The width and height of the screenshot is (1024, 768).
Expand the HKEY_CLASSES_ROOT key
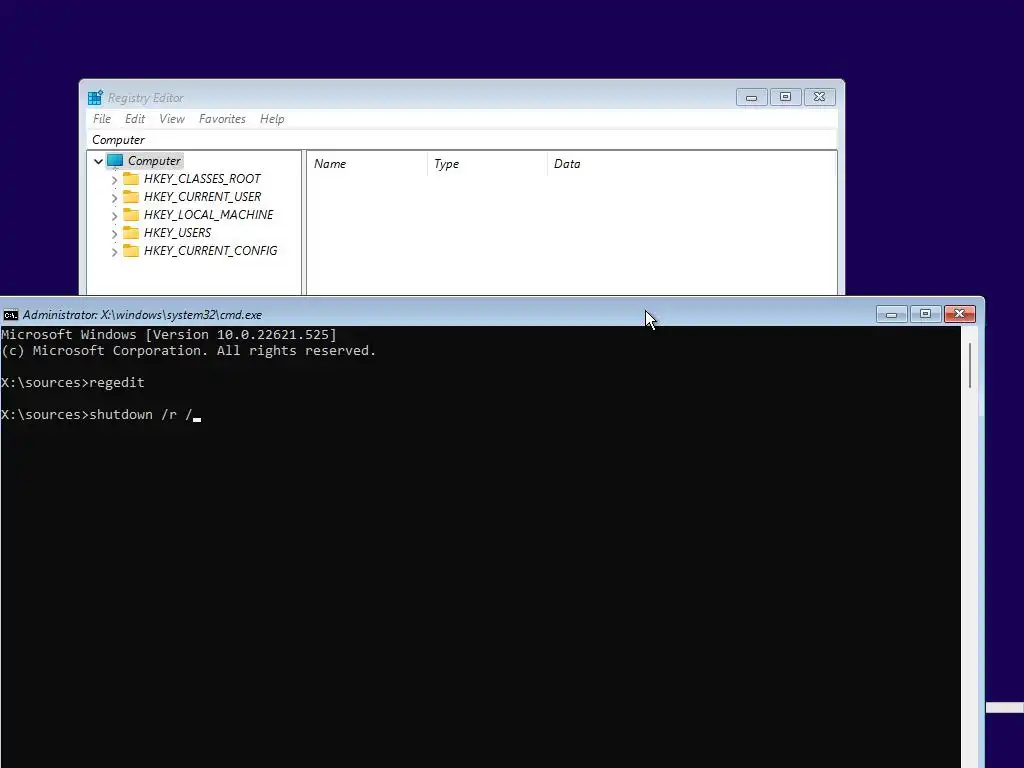(114, 179)
